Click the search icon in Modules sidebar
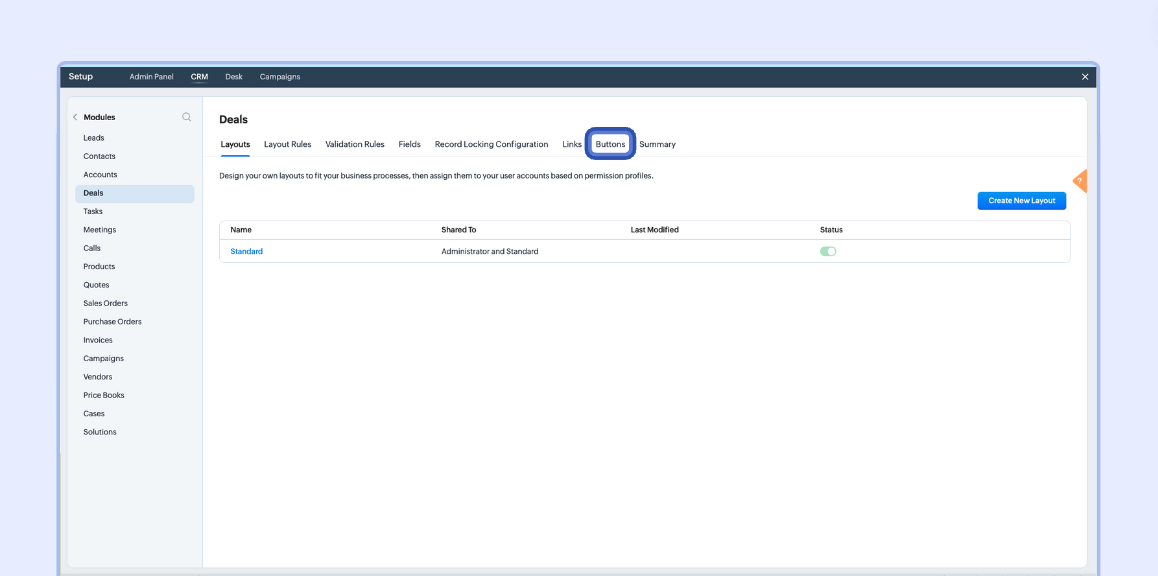1158x576 pixels. pyautogui.click(x=186, y=117)
